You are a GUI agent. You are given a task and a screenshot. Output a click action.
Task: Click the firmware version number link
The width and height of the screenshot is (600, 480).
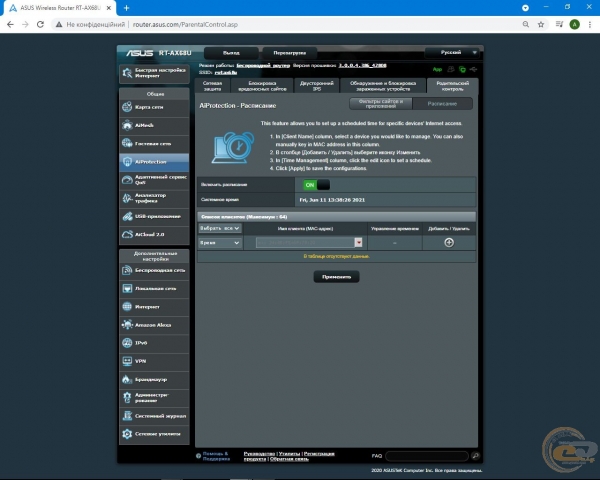coord(362,65)
